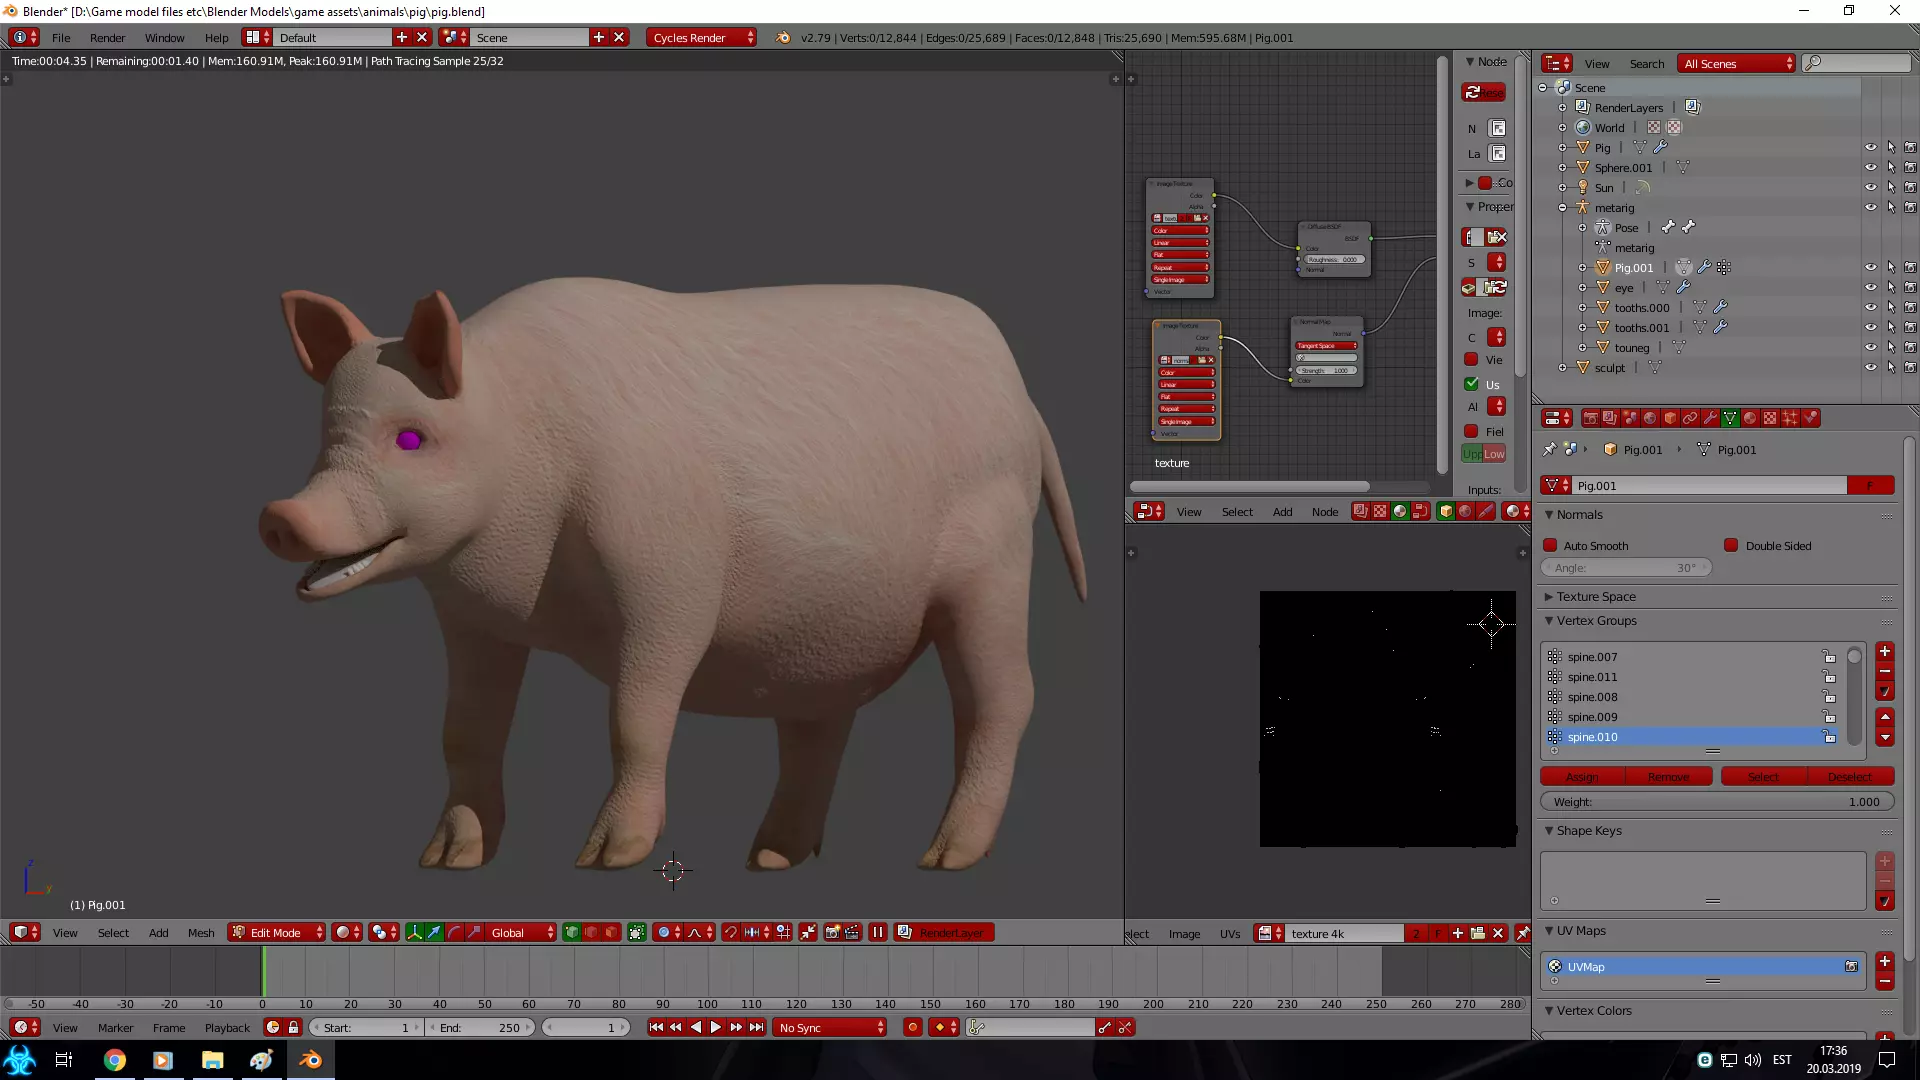Pause the viewport render preview
The height and width of the screenshot is (1080, 1920).
click(877, 932)
